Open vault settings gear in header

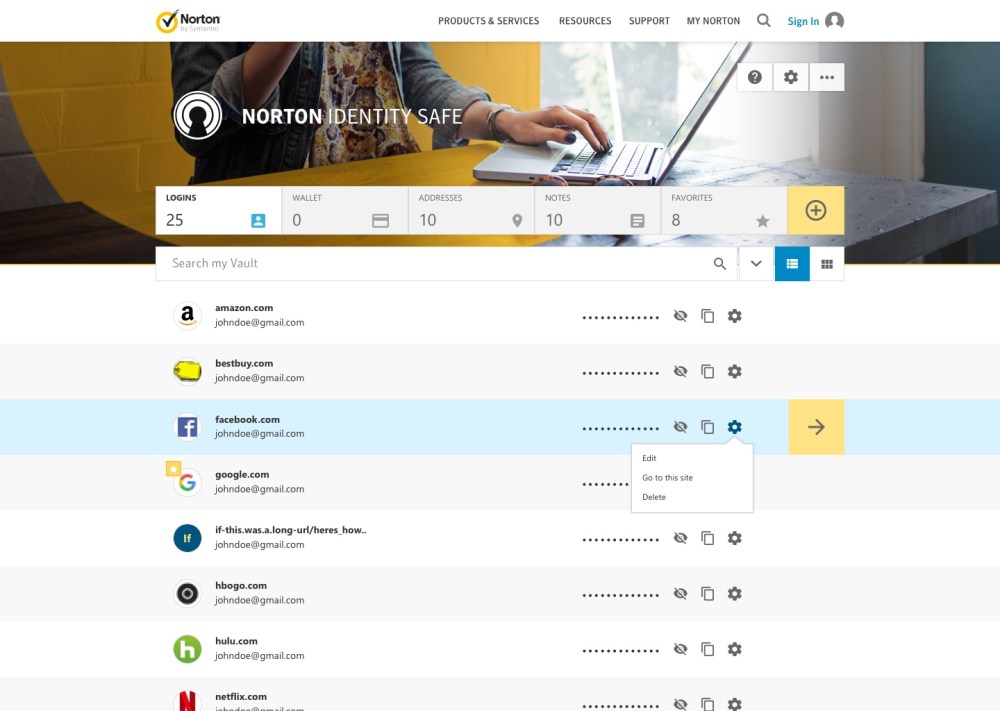[x=791, y=77]
